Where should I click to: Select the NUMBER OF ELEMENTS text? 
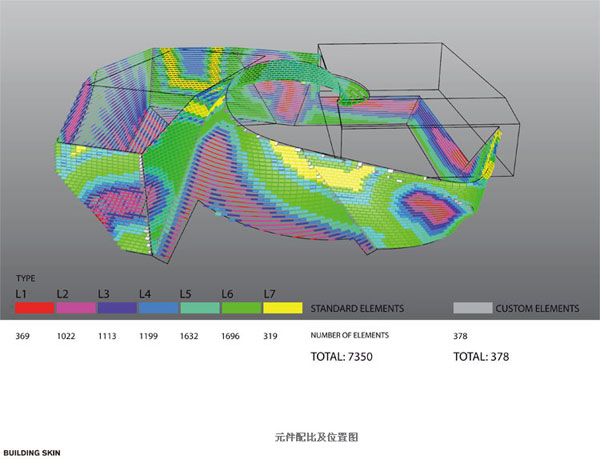click(x=349, y=336)
